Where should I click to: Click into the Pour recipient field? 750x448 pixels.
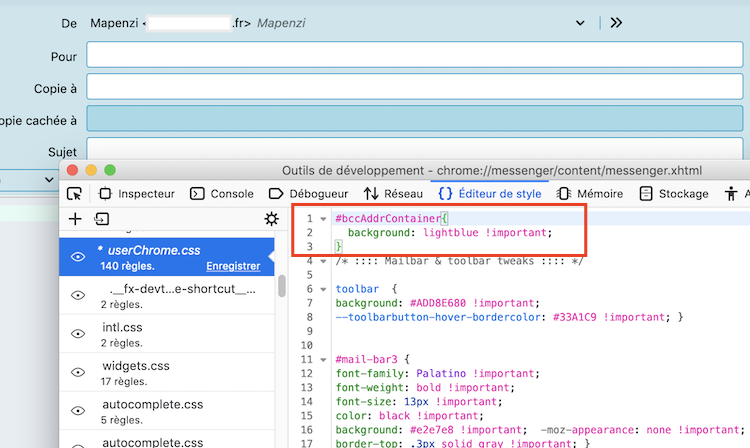coord(415,55)
